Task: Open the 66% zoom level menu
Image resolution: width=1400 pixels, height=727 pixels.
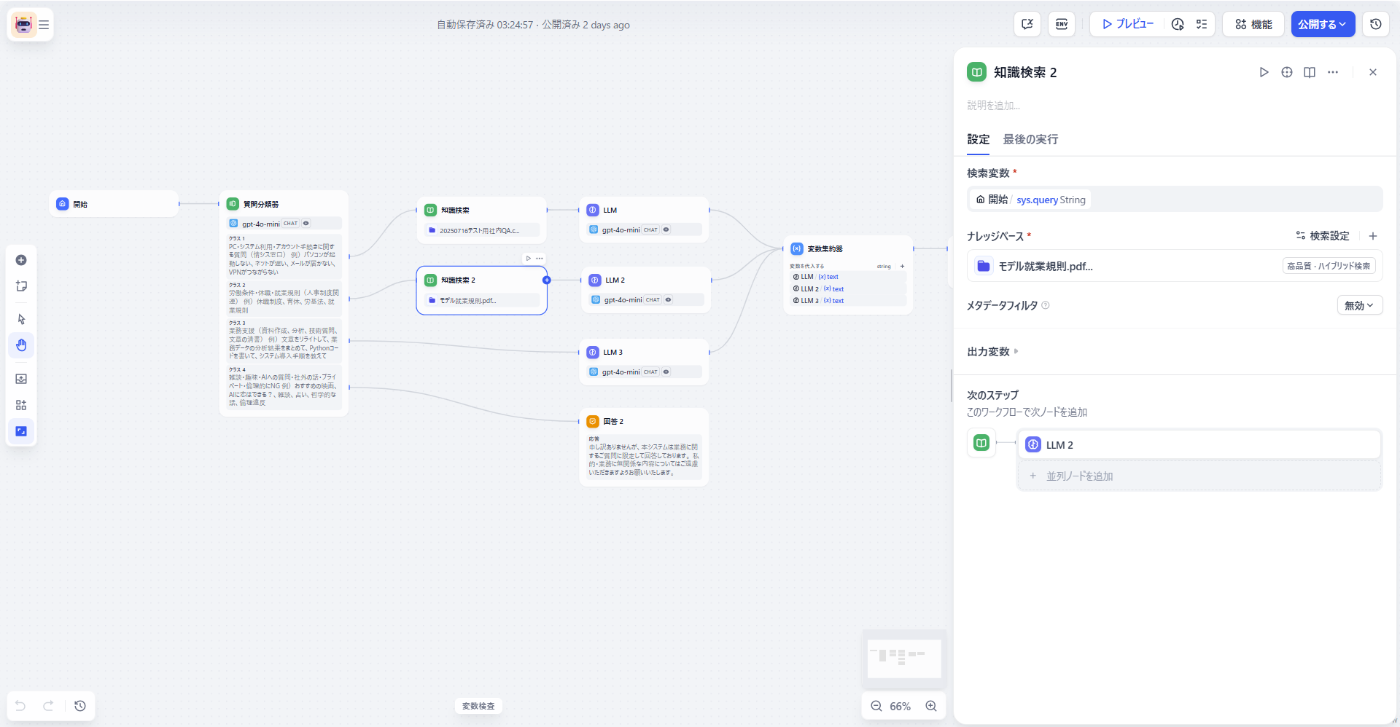Action: click(x=900, y=706)
